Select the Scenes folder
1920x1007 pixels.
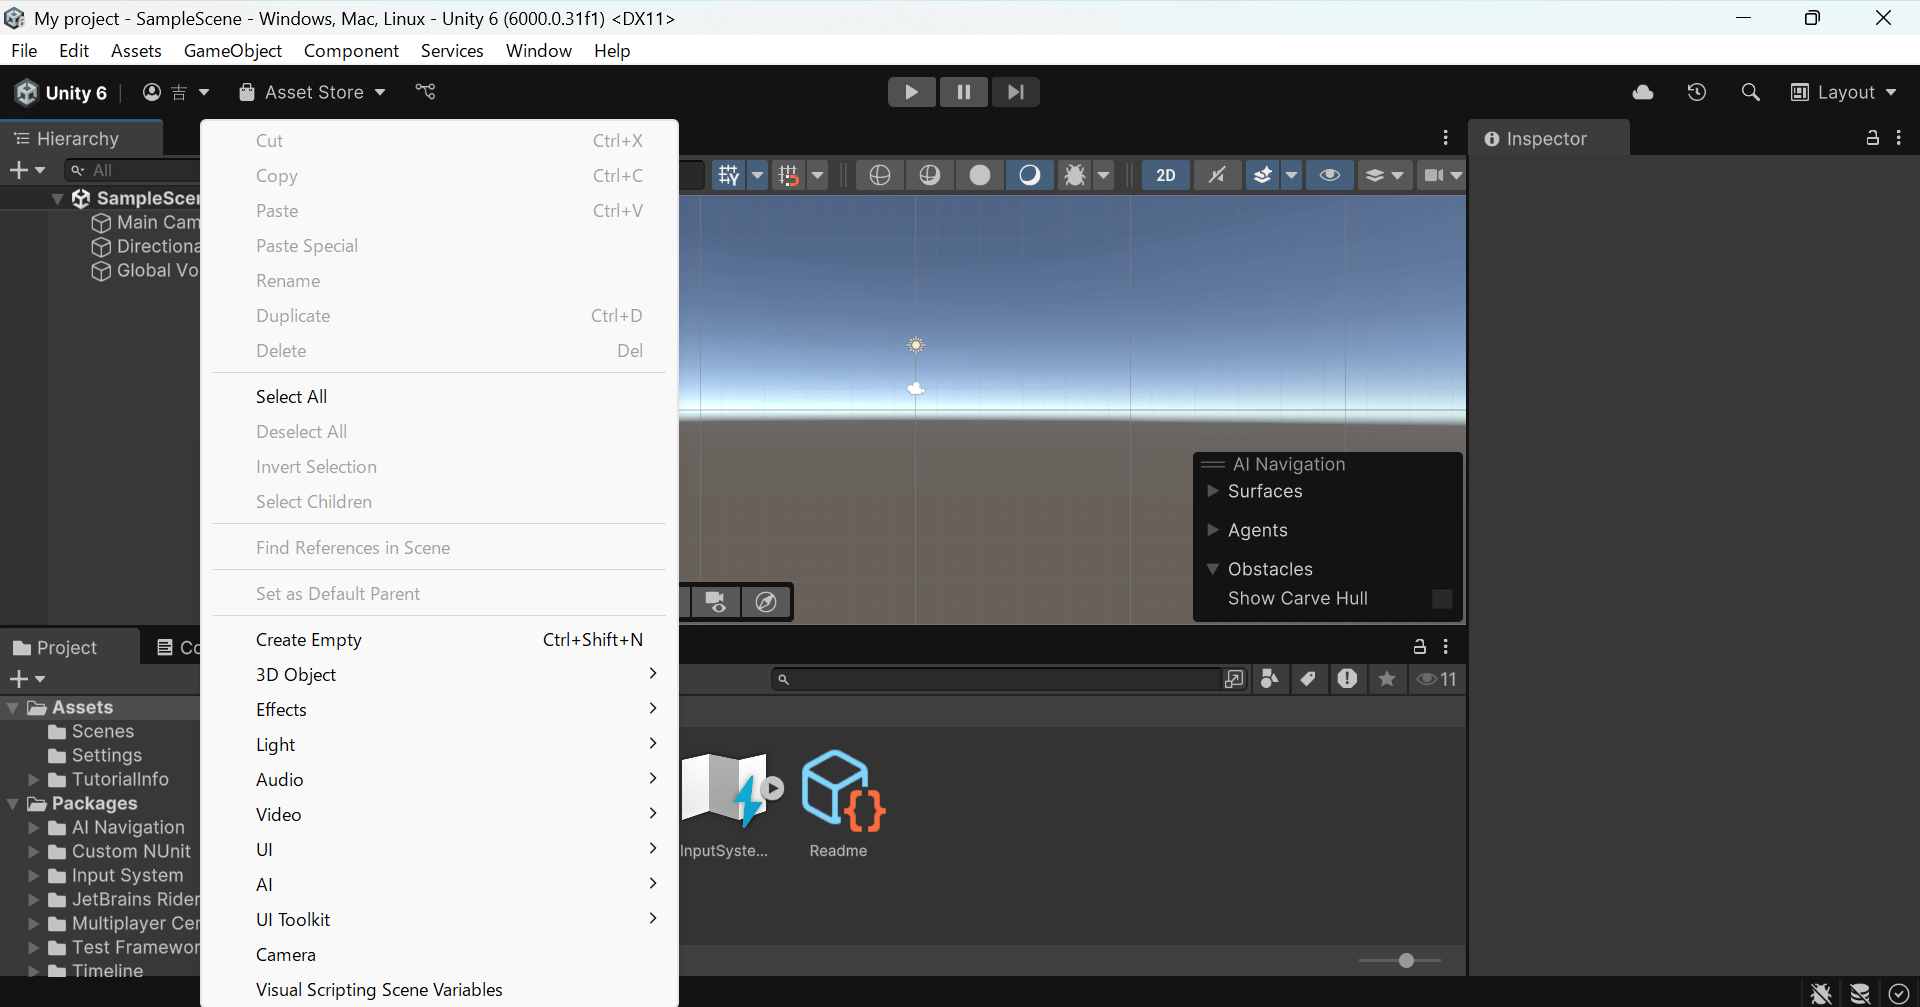tap(91, 732)
